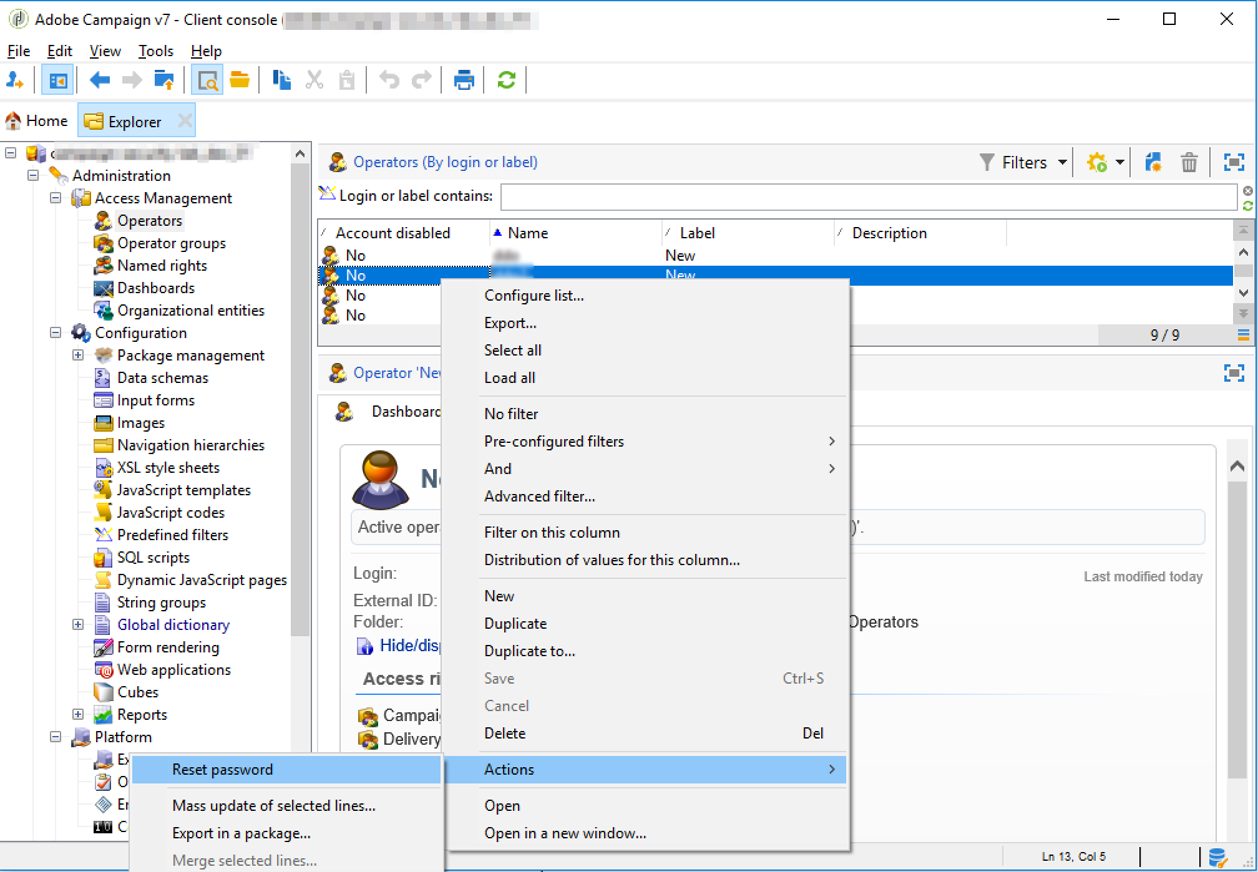Expand the Package management node
The height and width of the screenshot is (872, 1258).
(78, 355)
